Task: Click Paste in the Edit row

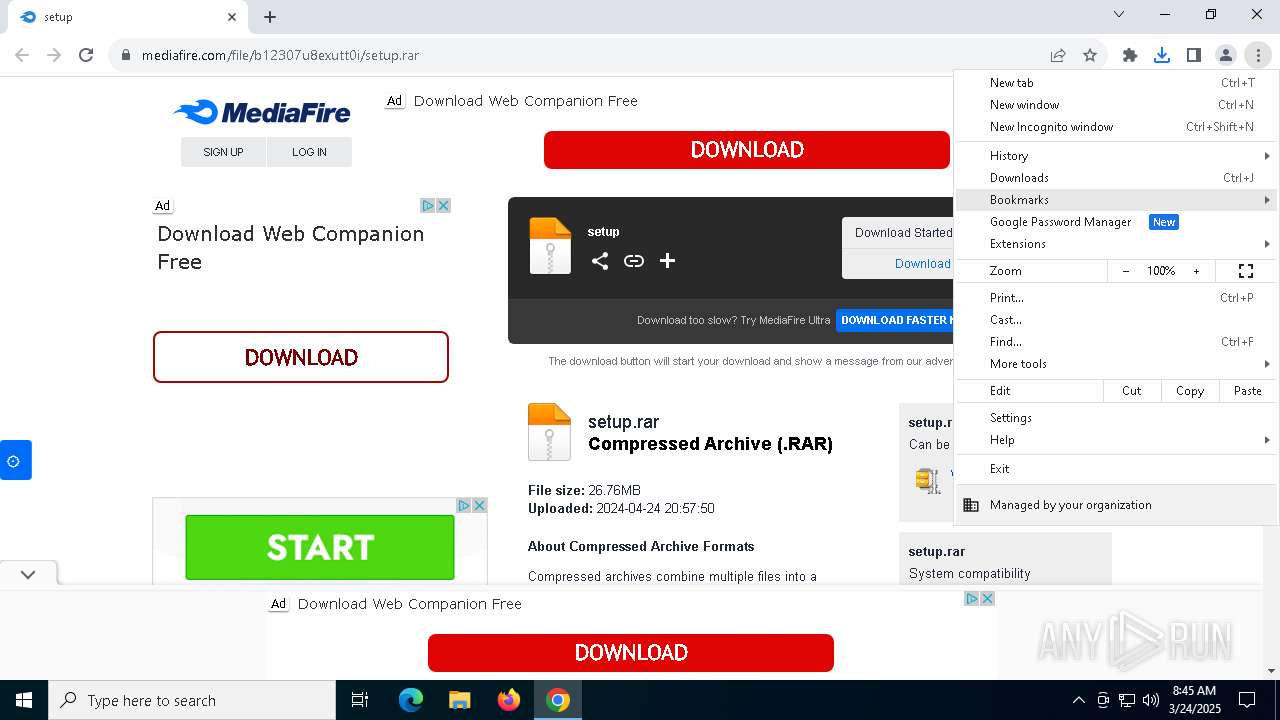Action: click(1248, 391)
